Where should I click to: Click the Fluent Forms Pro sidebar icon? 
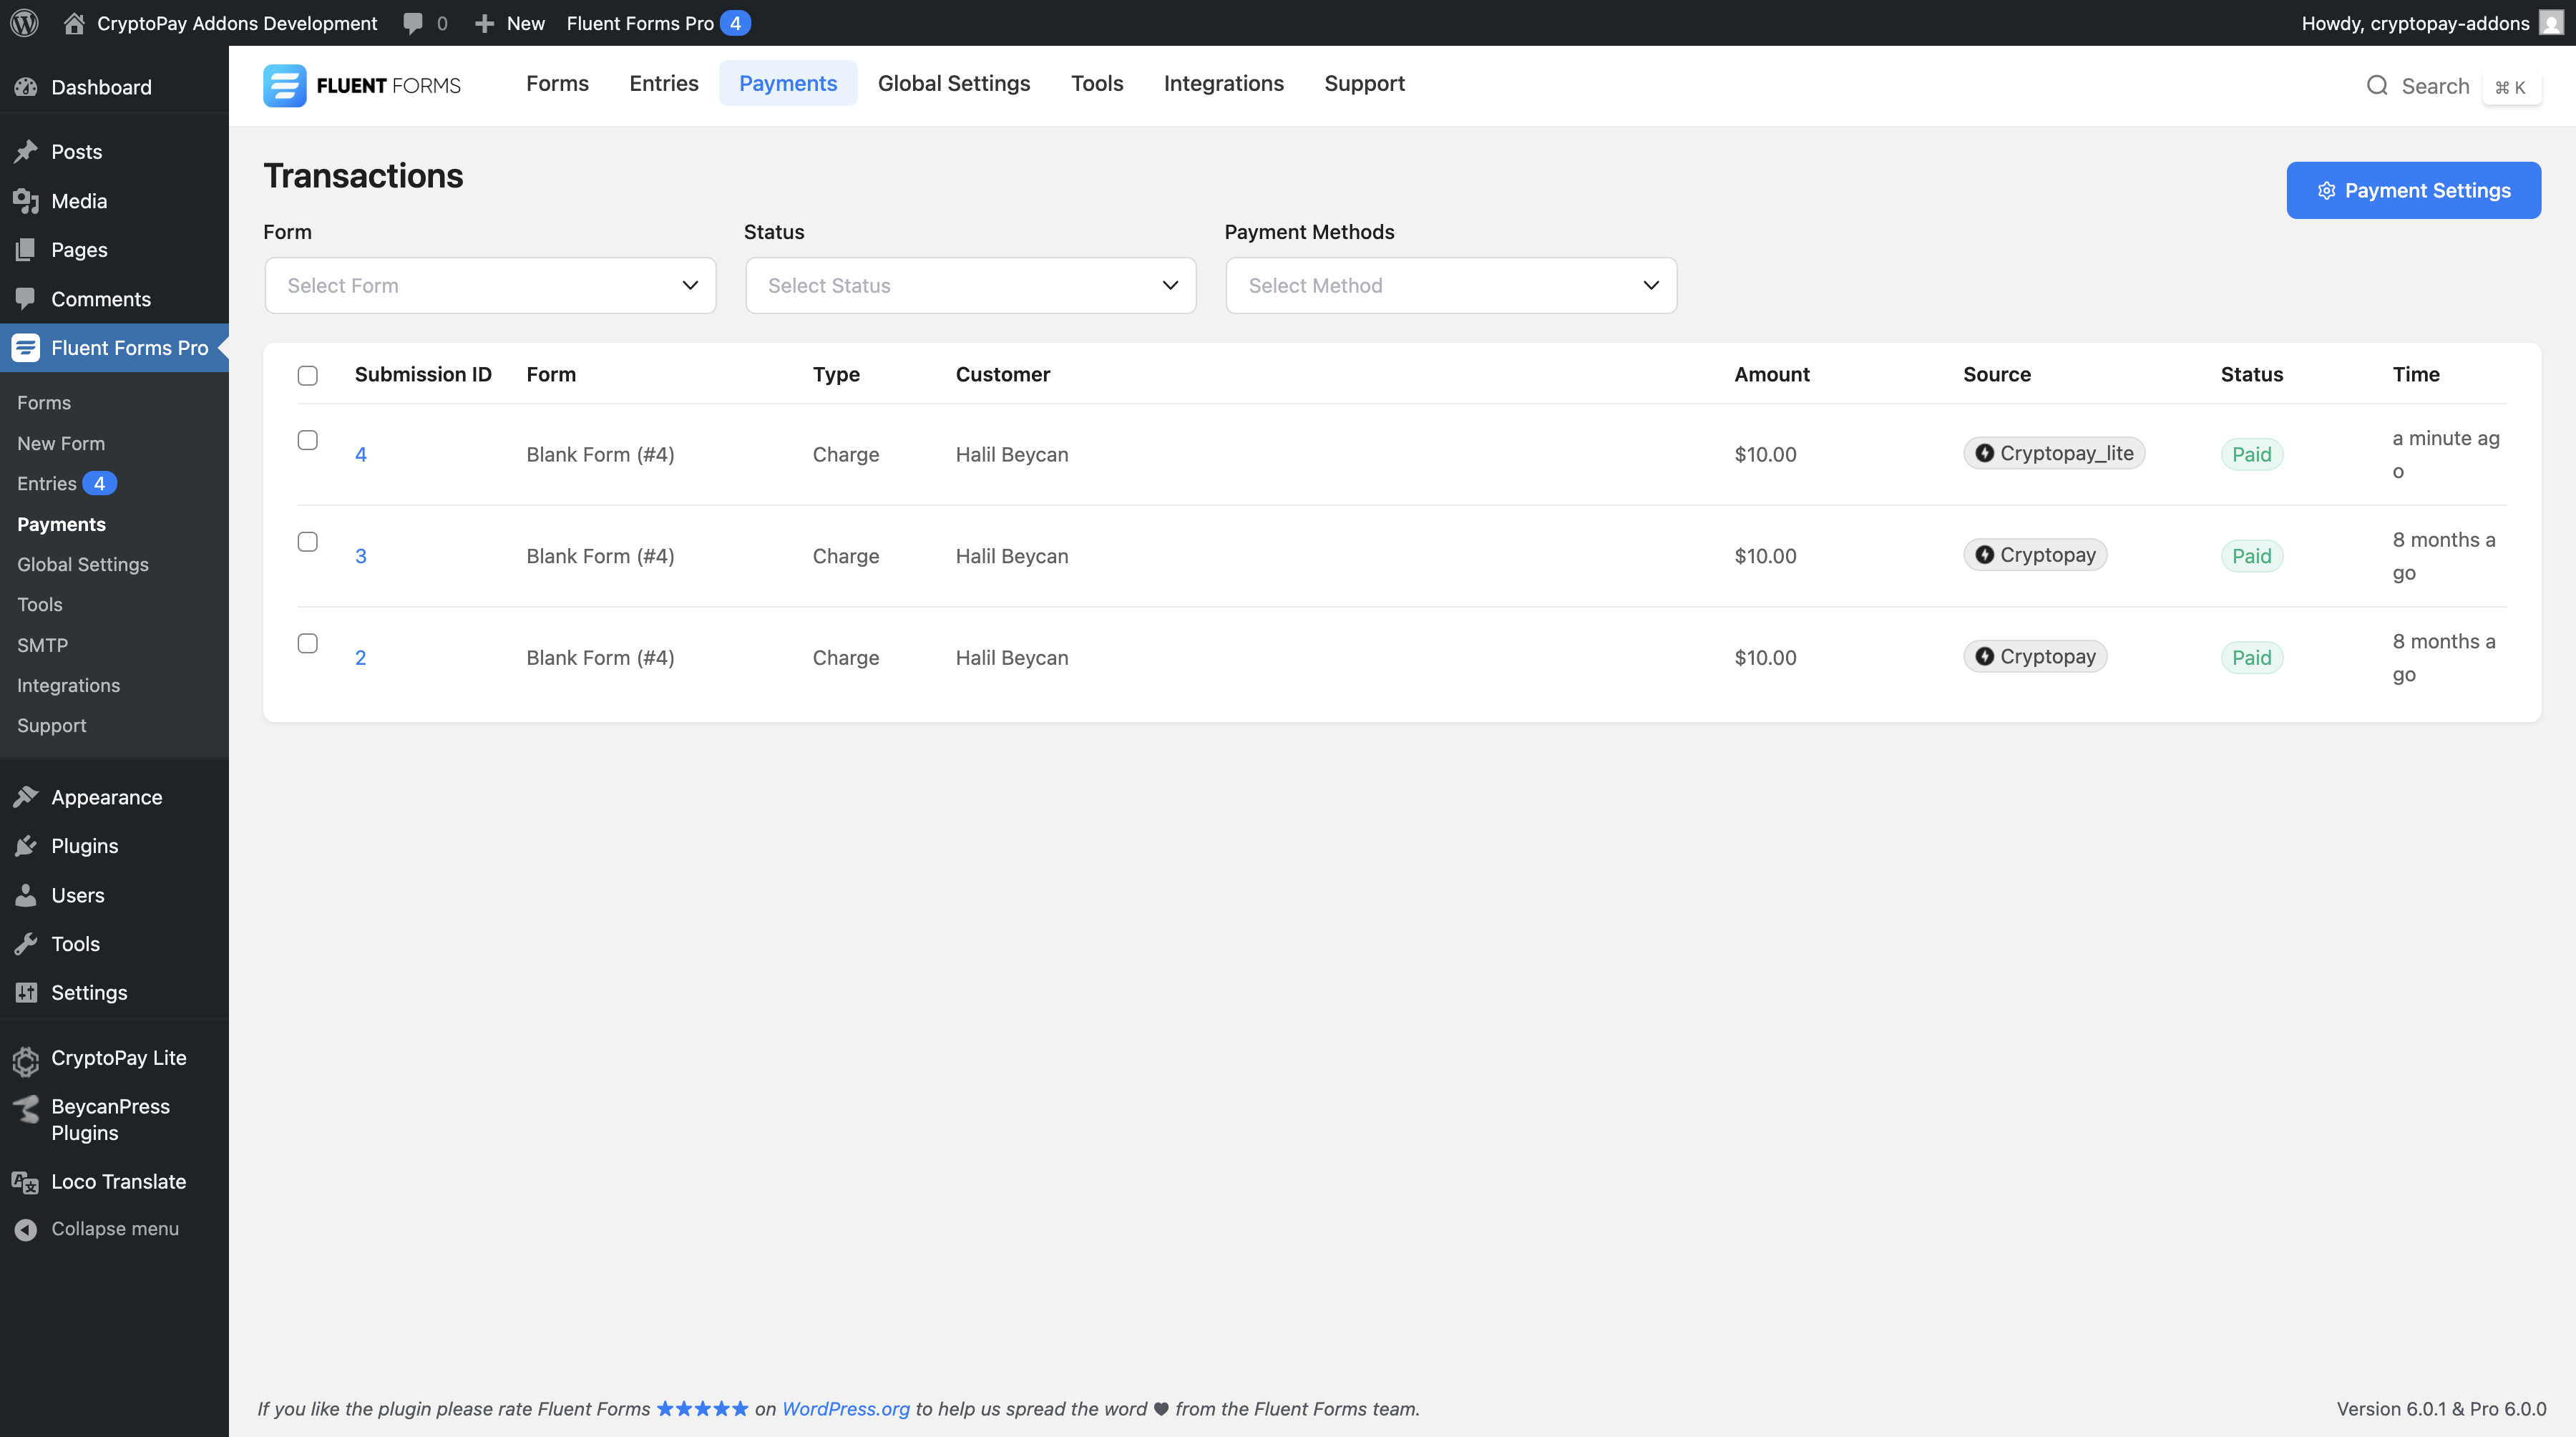[x=26, y=348]
